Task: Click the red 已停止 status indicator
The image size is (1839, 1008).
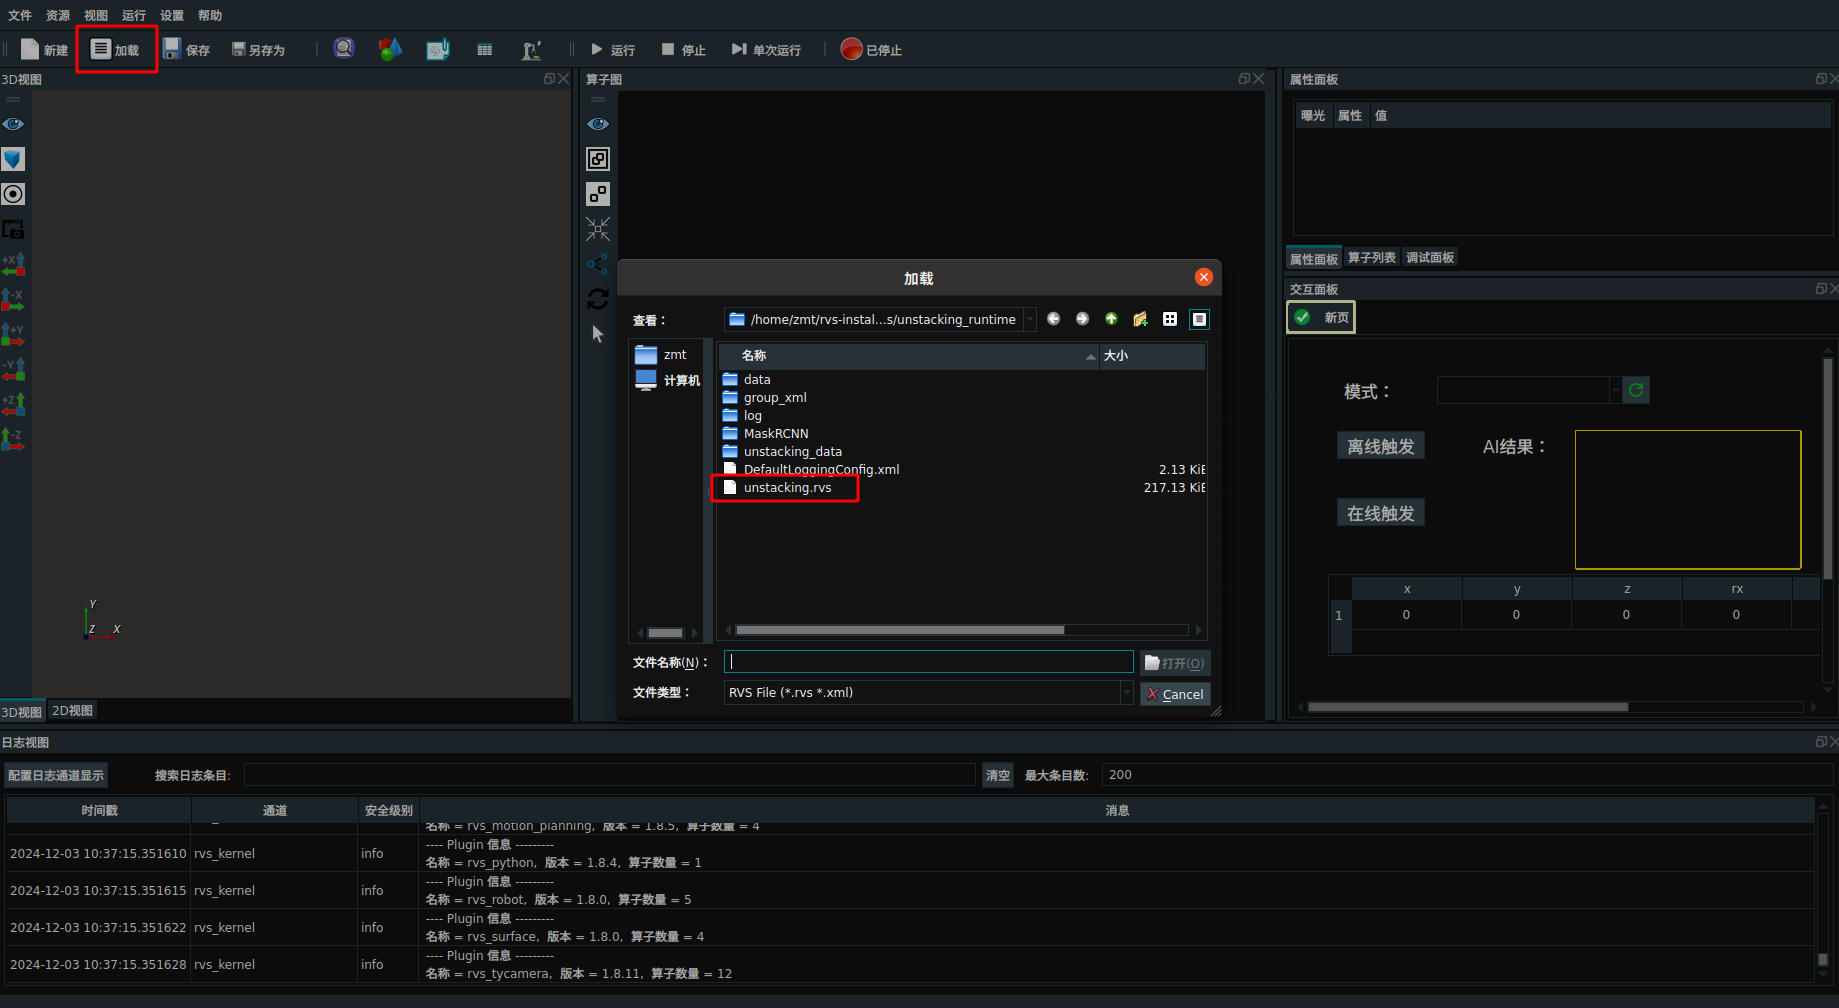Action: (871, 50)
